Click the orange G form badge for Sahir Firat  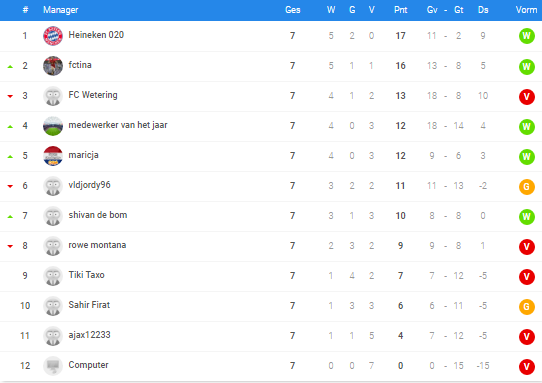tap(526, 307)
